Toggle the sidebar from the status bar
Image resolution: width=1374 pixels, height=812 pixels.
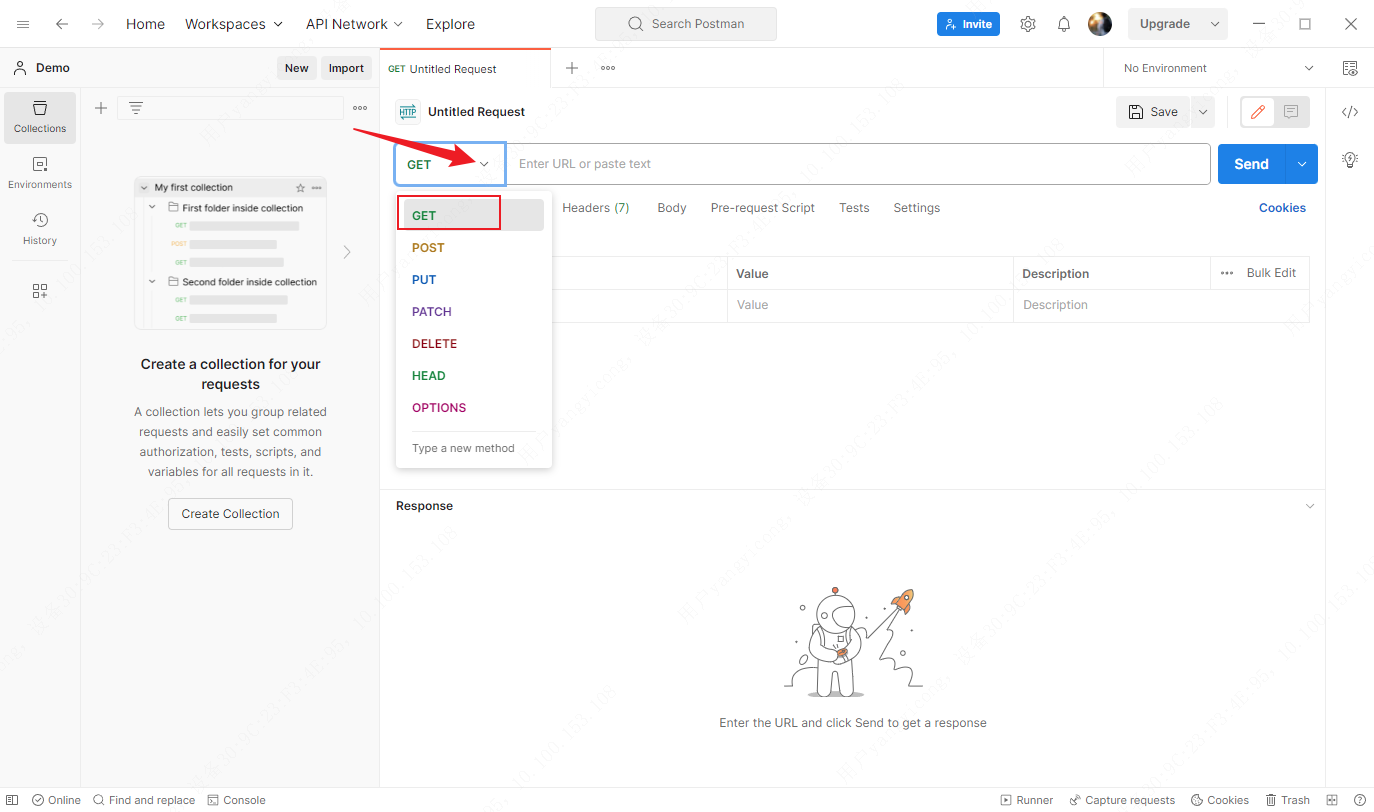tap(13, 800)
